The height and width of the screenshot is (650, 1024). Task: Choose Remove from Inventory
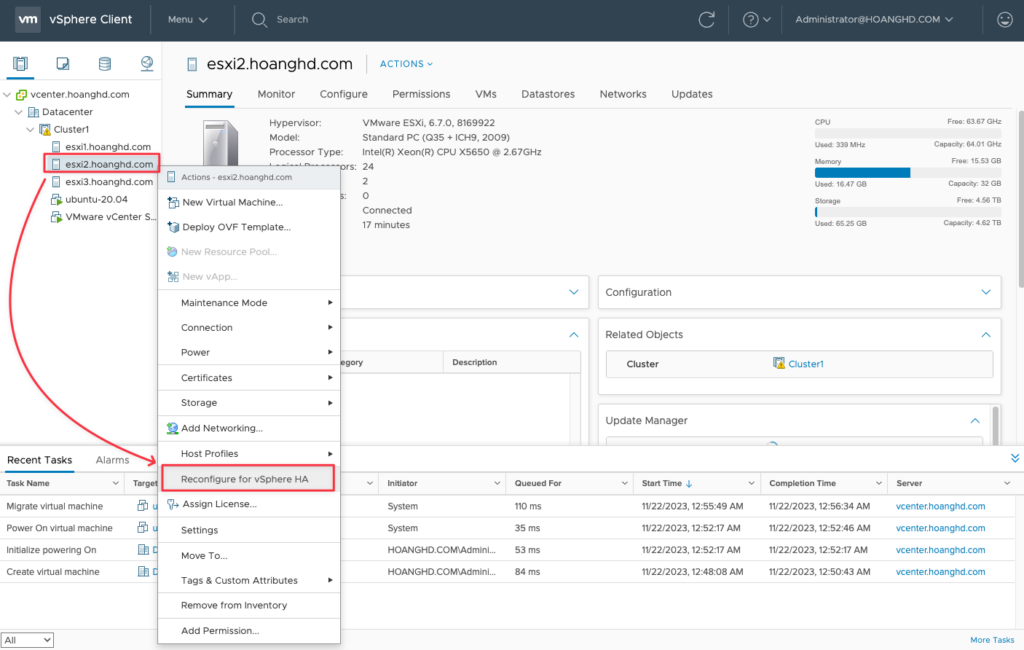point(249,605)
